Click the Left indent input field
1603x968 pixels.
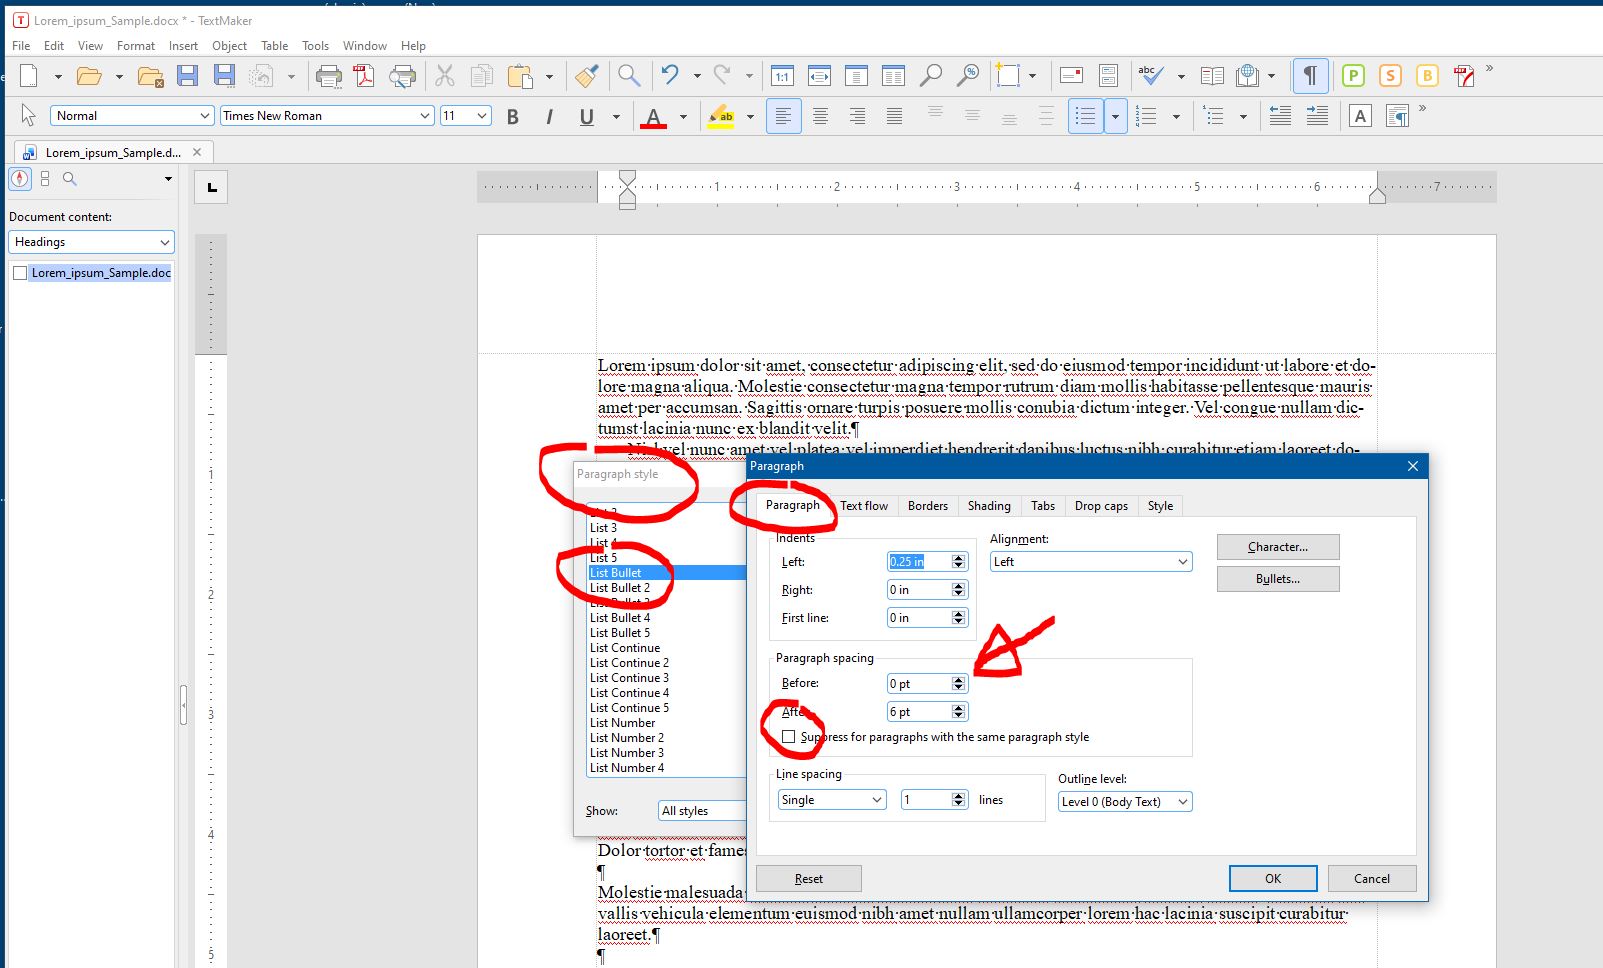tap(917, 562)
